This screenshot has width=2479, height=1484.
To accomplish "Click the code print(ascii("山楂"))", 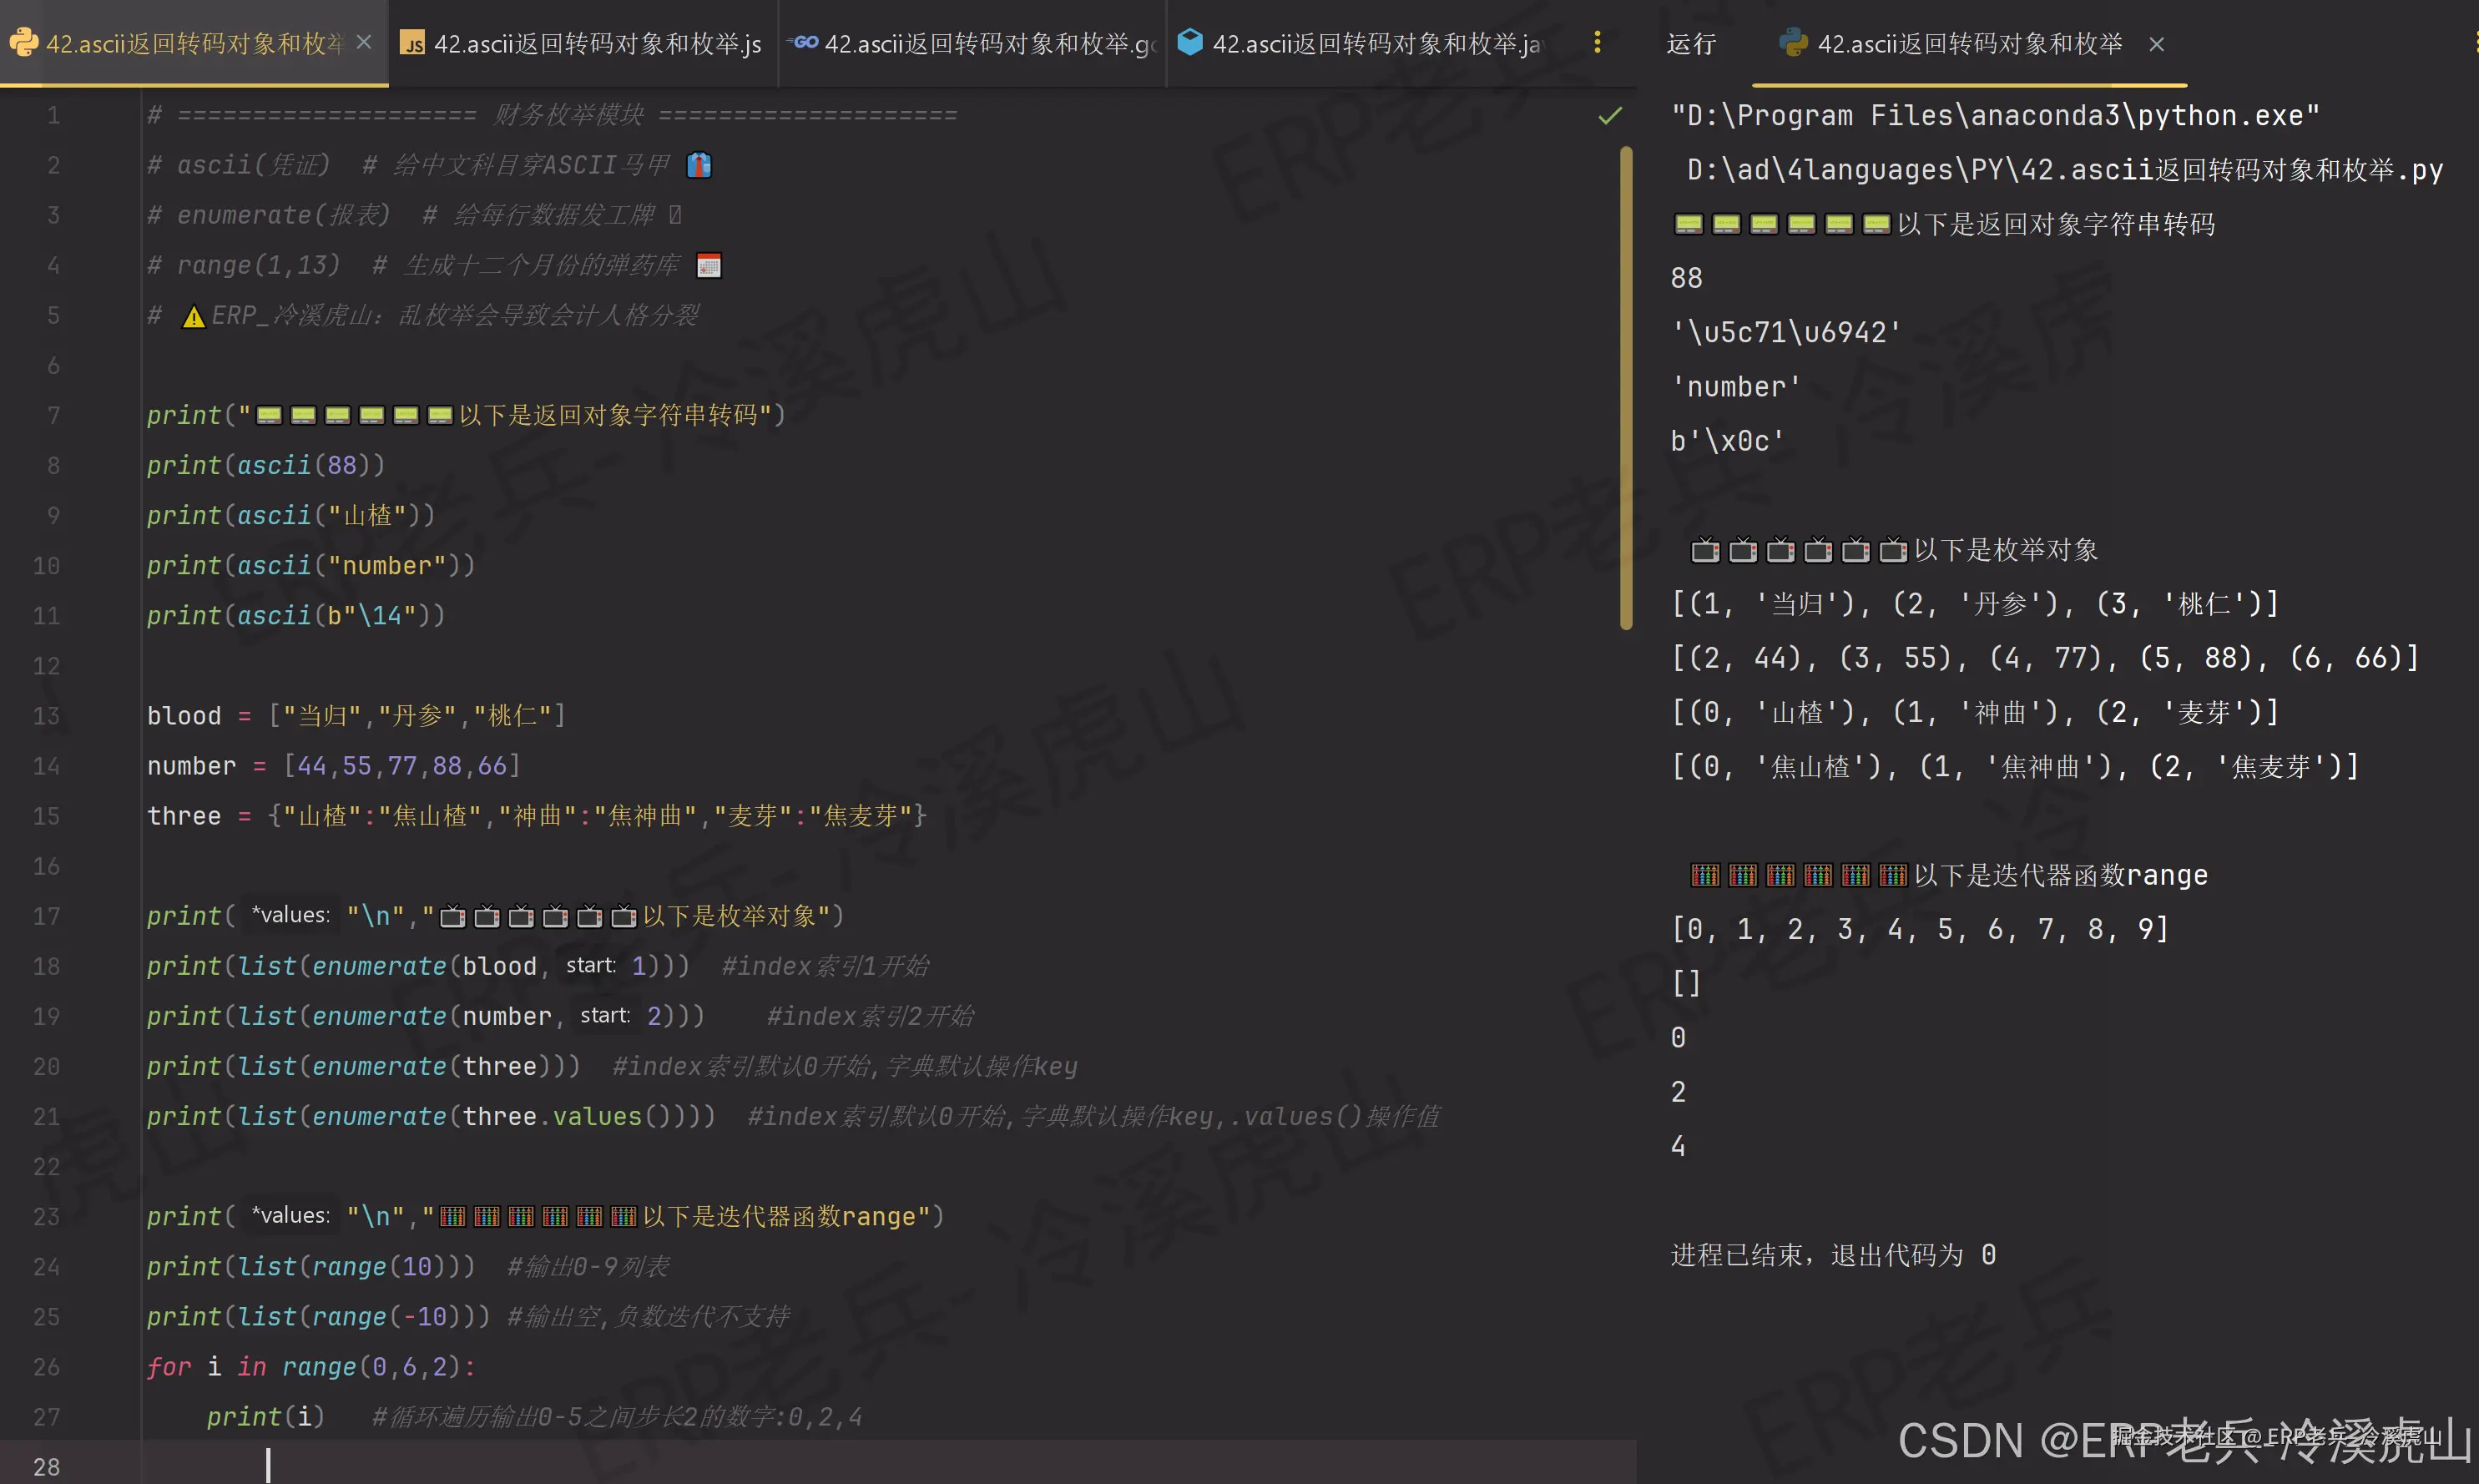I will coord(291,516).
